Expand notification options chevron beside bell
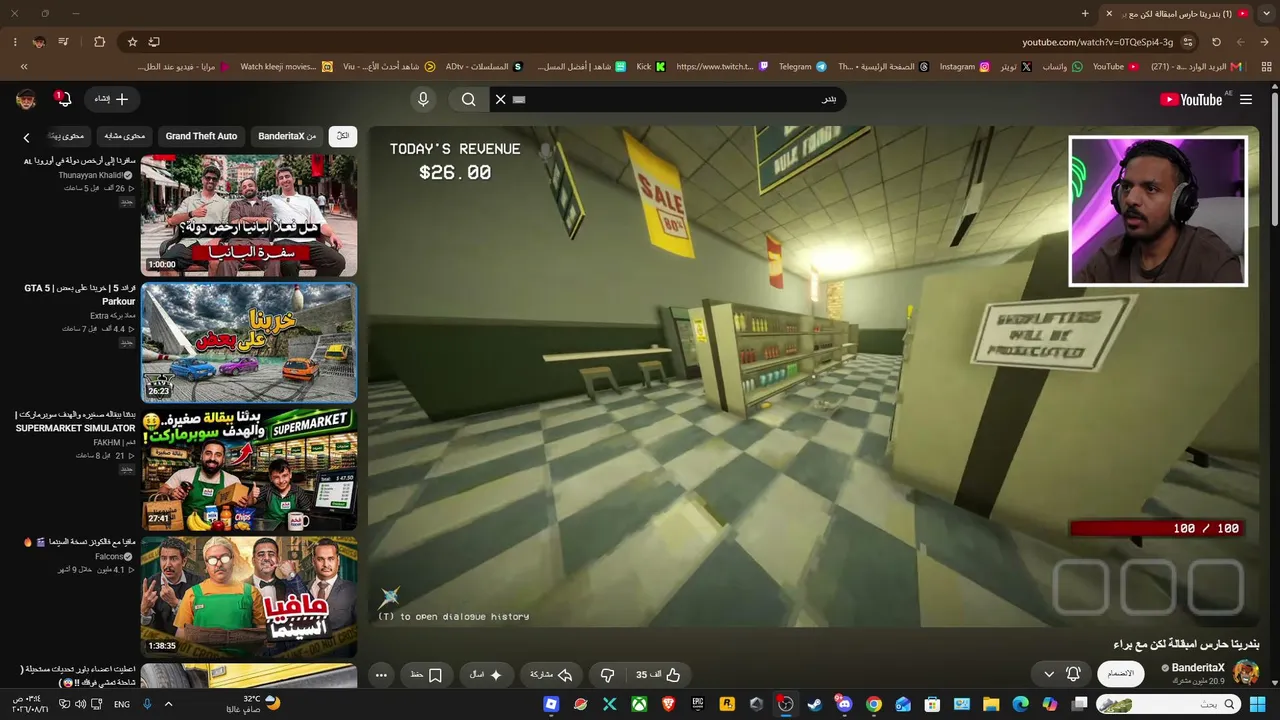 tap(1049, 674)
